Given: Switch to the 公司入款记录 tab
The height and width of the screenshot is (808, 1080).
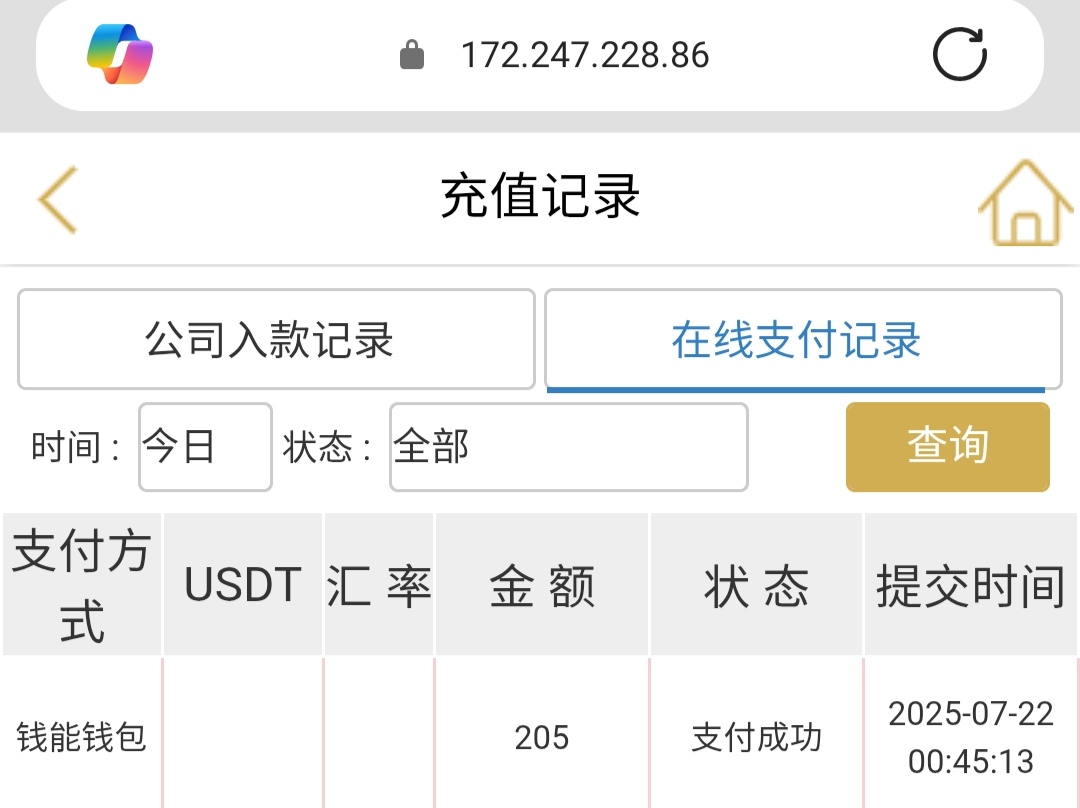Looking at the screenshot, I should coord(276,340).
